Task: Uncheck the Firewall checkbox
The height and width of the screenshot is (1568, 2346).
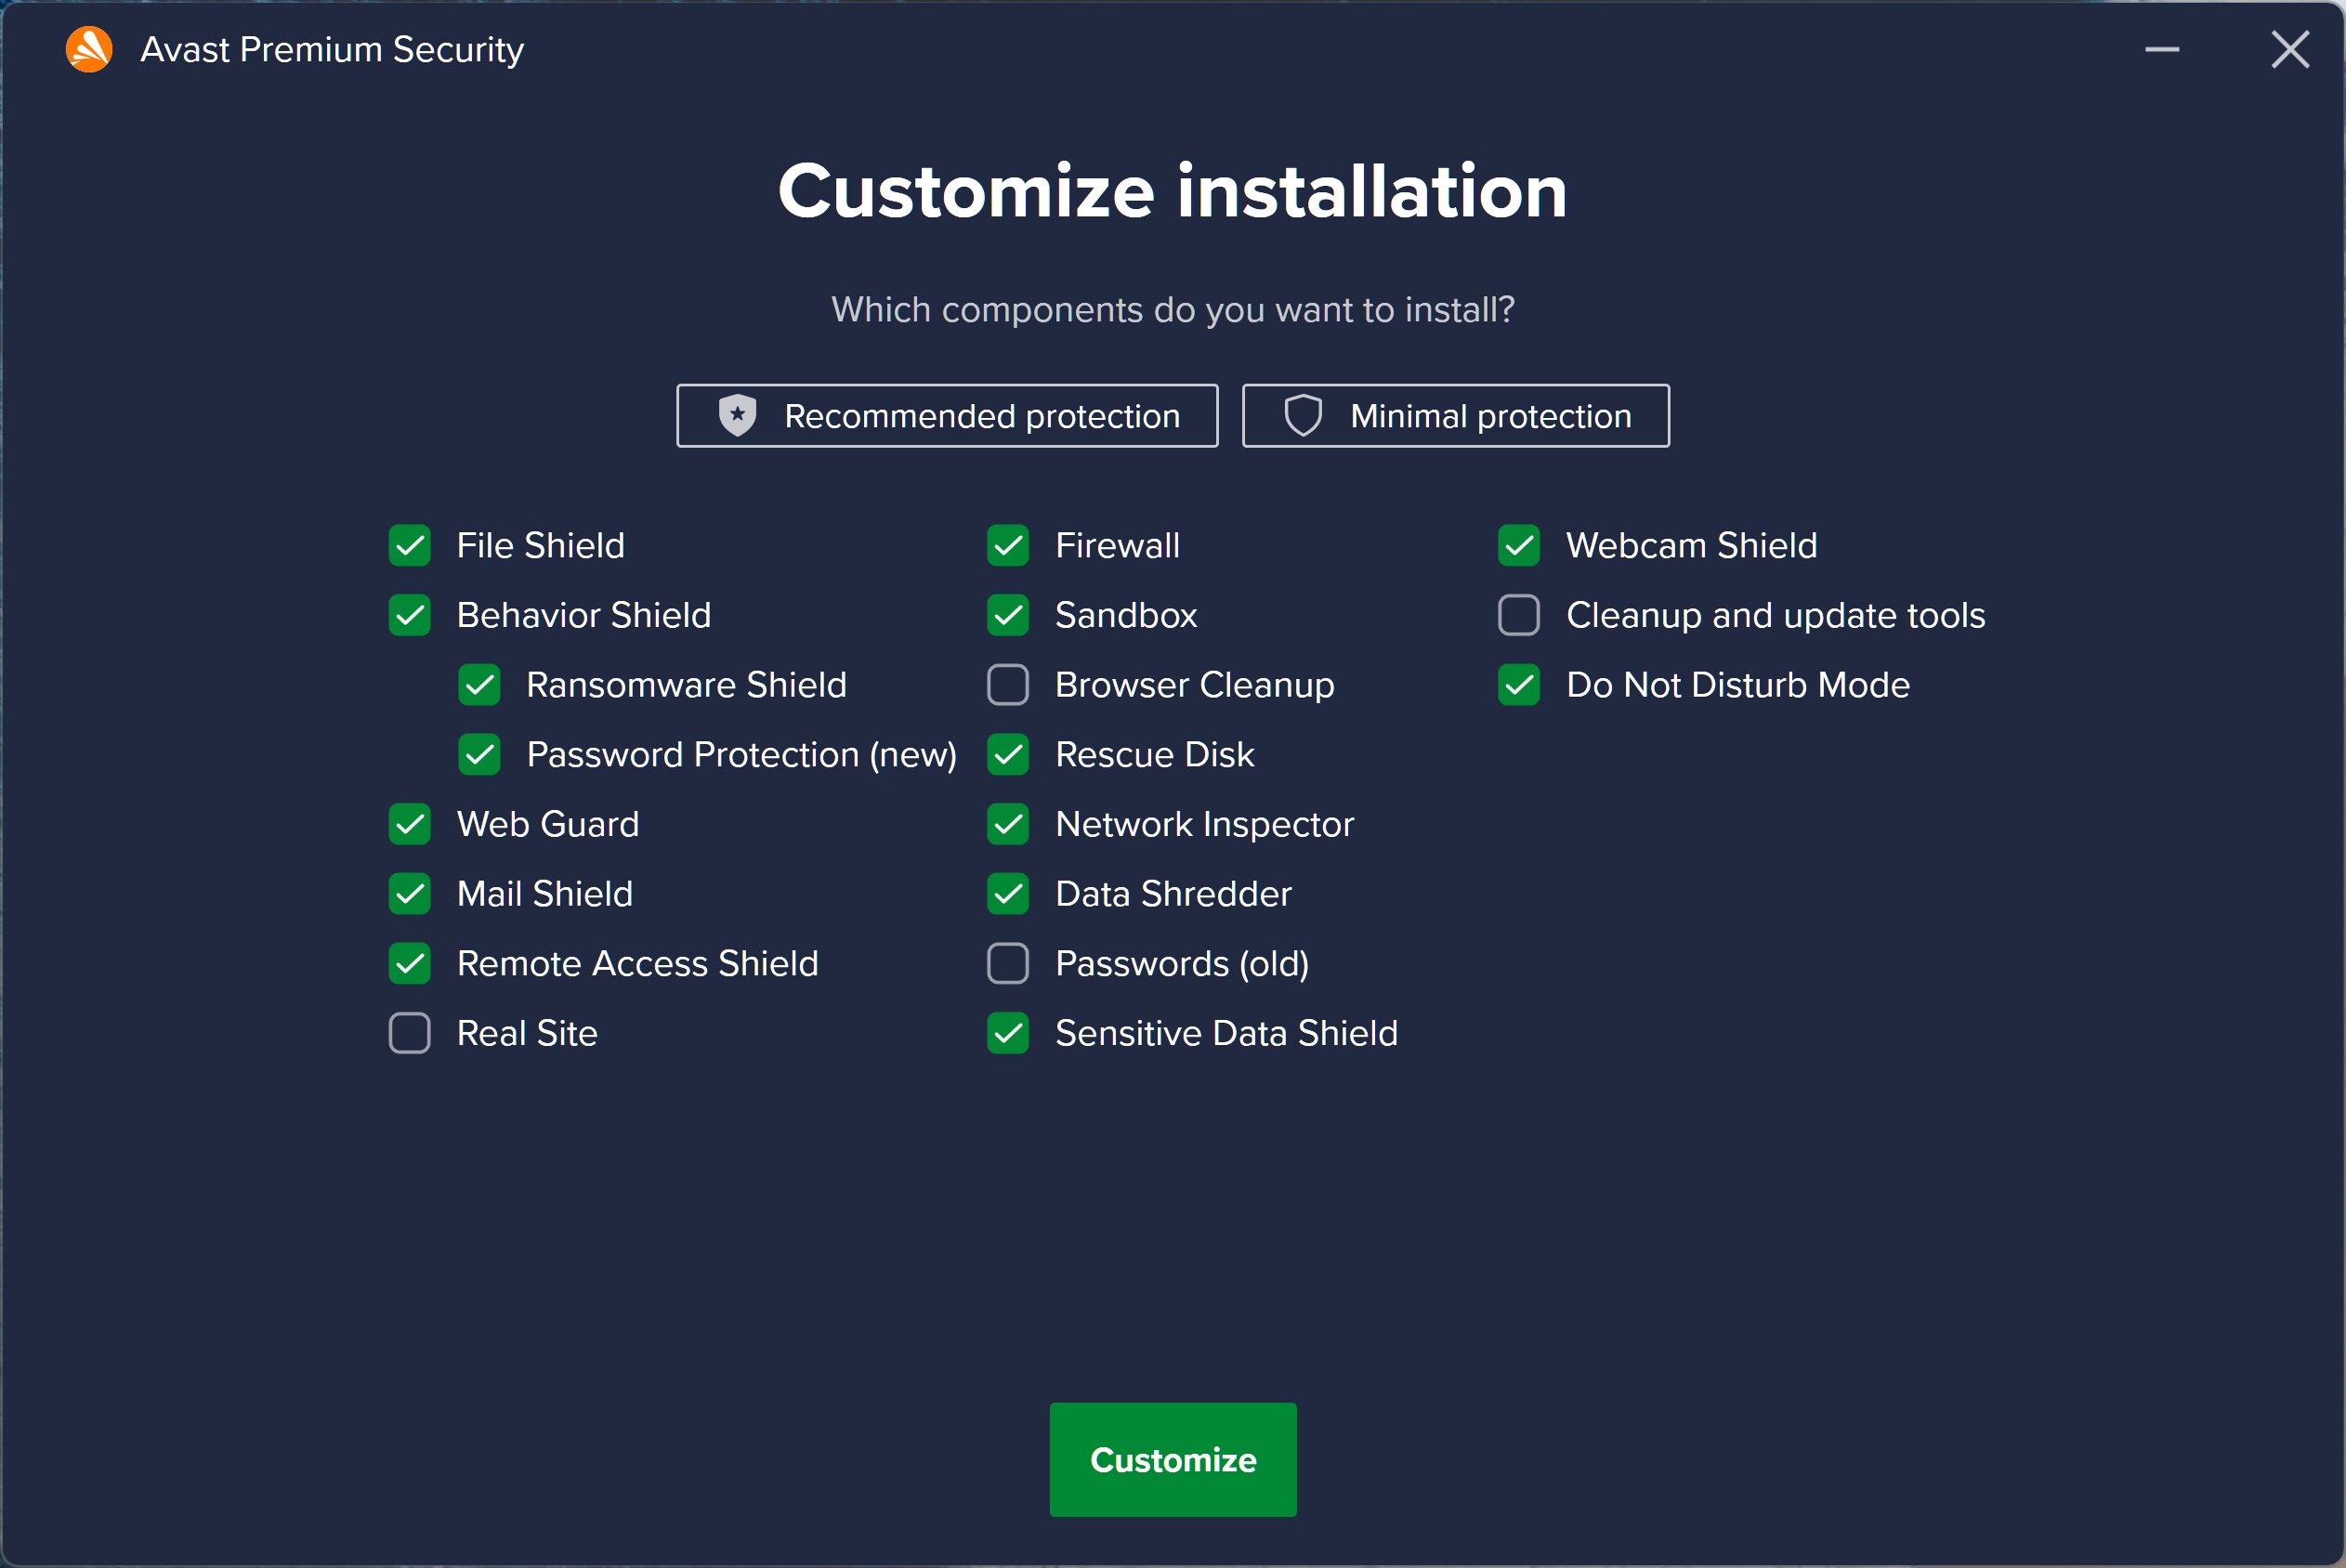Action: (x=1008, y=545)
